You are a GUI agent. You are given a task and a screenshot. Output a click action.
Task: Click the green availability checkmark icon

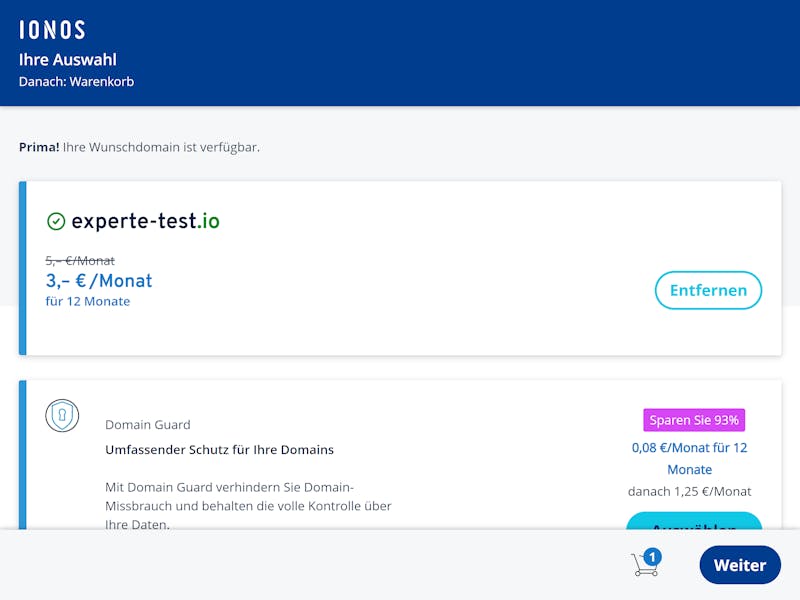[x=56, y=221]
